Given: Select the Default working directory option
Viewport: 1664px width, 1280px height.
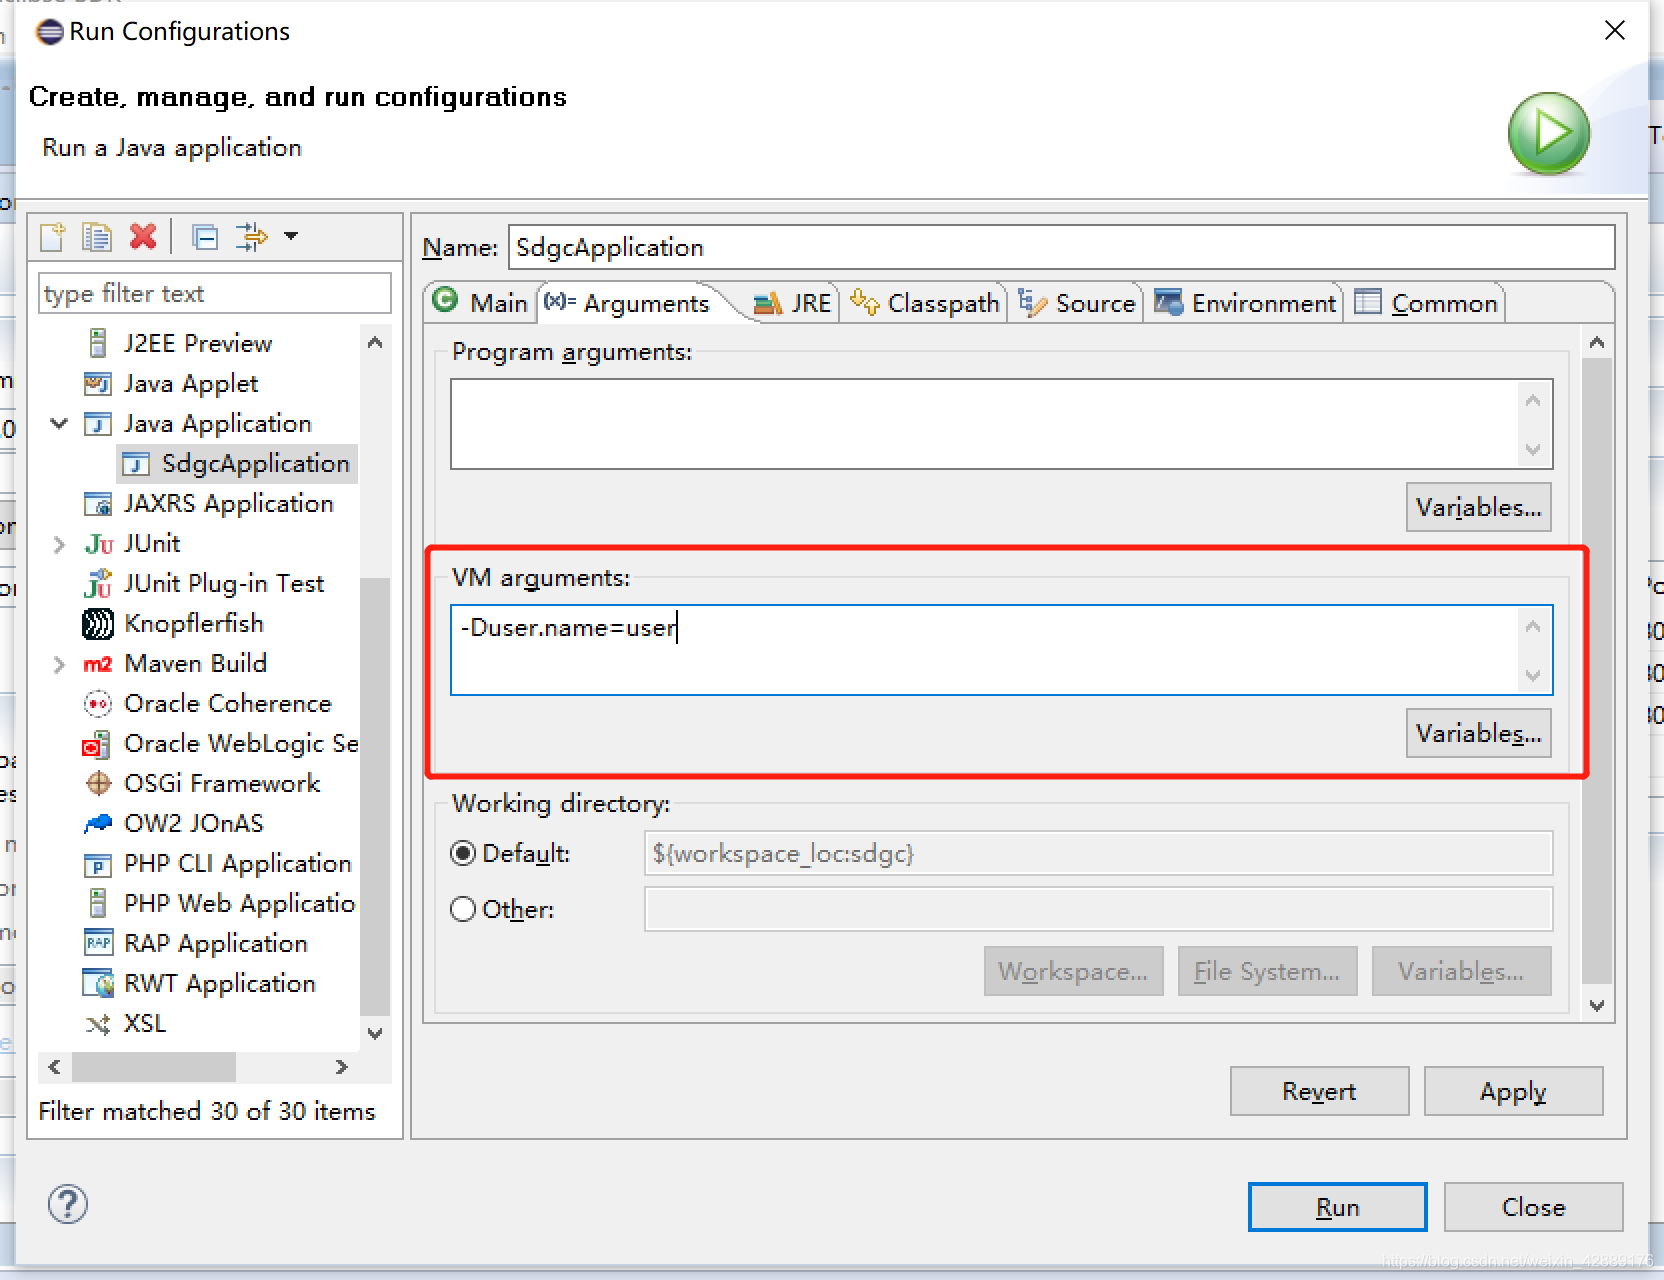Looking at the screenshot, I should click(x=463, y=853).
